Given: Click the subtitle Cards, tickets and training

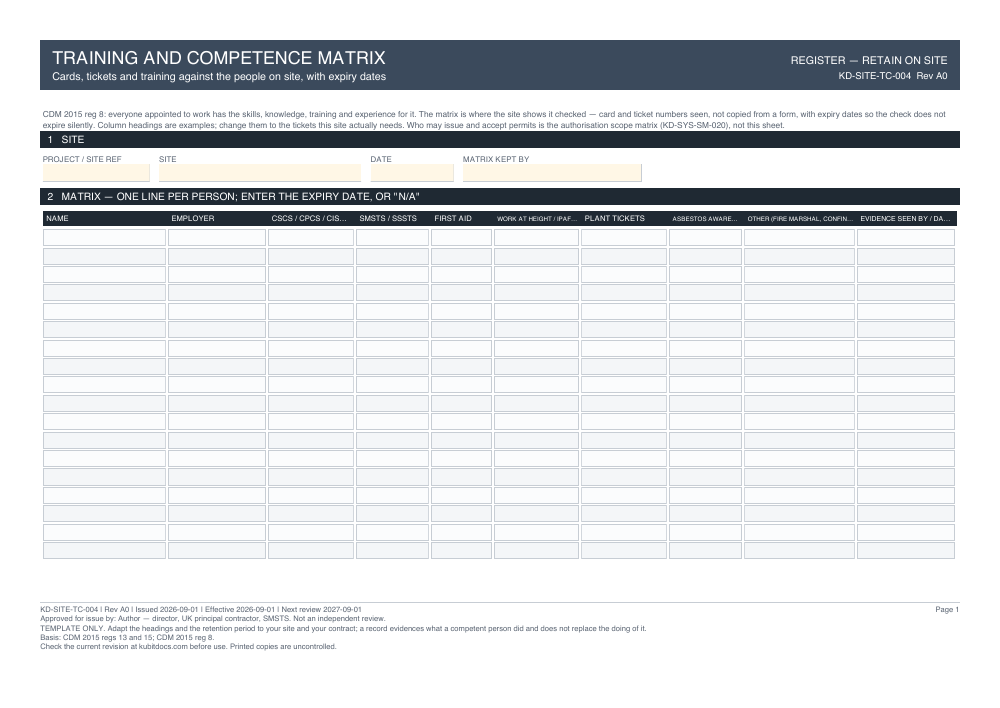Looking at the screenshot, I should [219, 77].
